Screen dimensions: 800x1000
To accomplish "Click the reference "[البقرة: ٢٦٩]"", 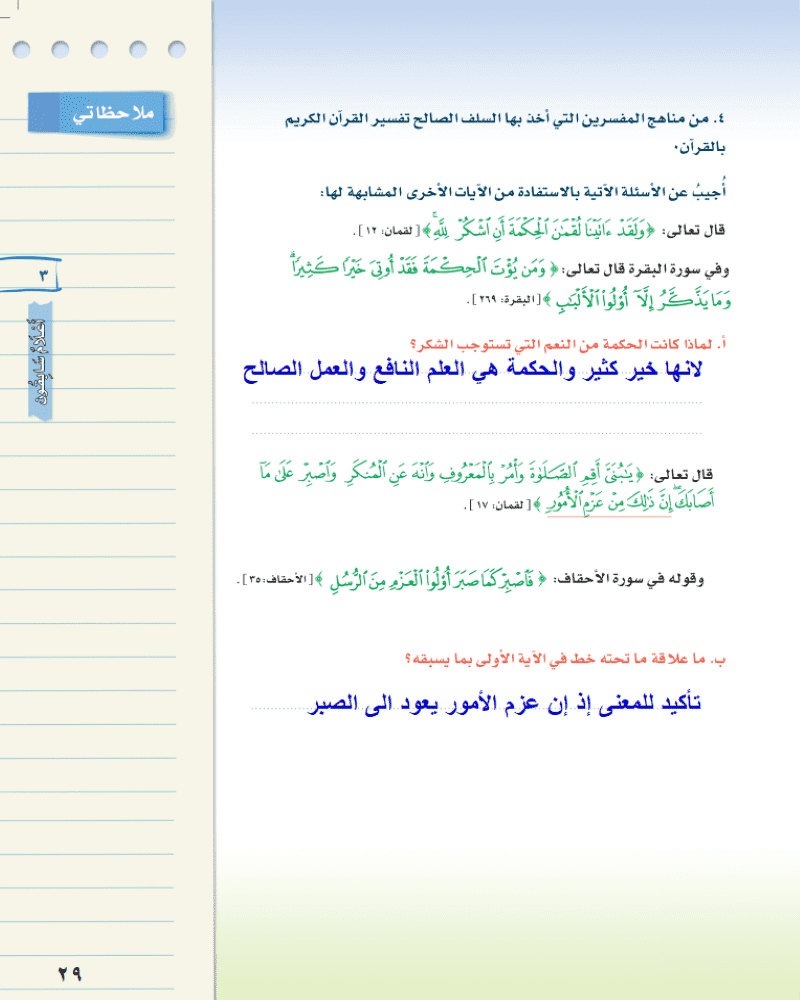I will point(504,298).
